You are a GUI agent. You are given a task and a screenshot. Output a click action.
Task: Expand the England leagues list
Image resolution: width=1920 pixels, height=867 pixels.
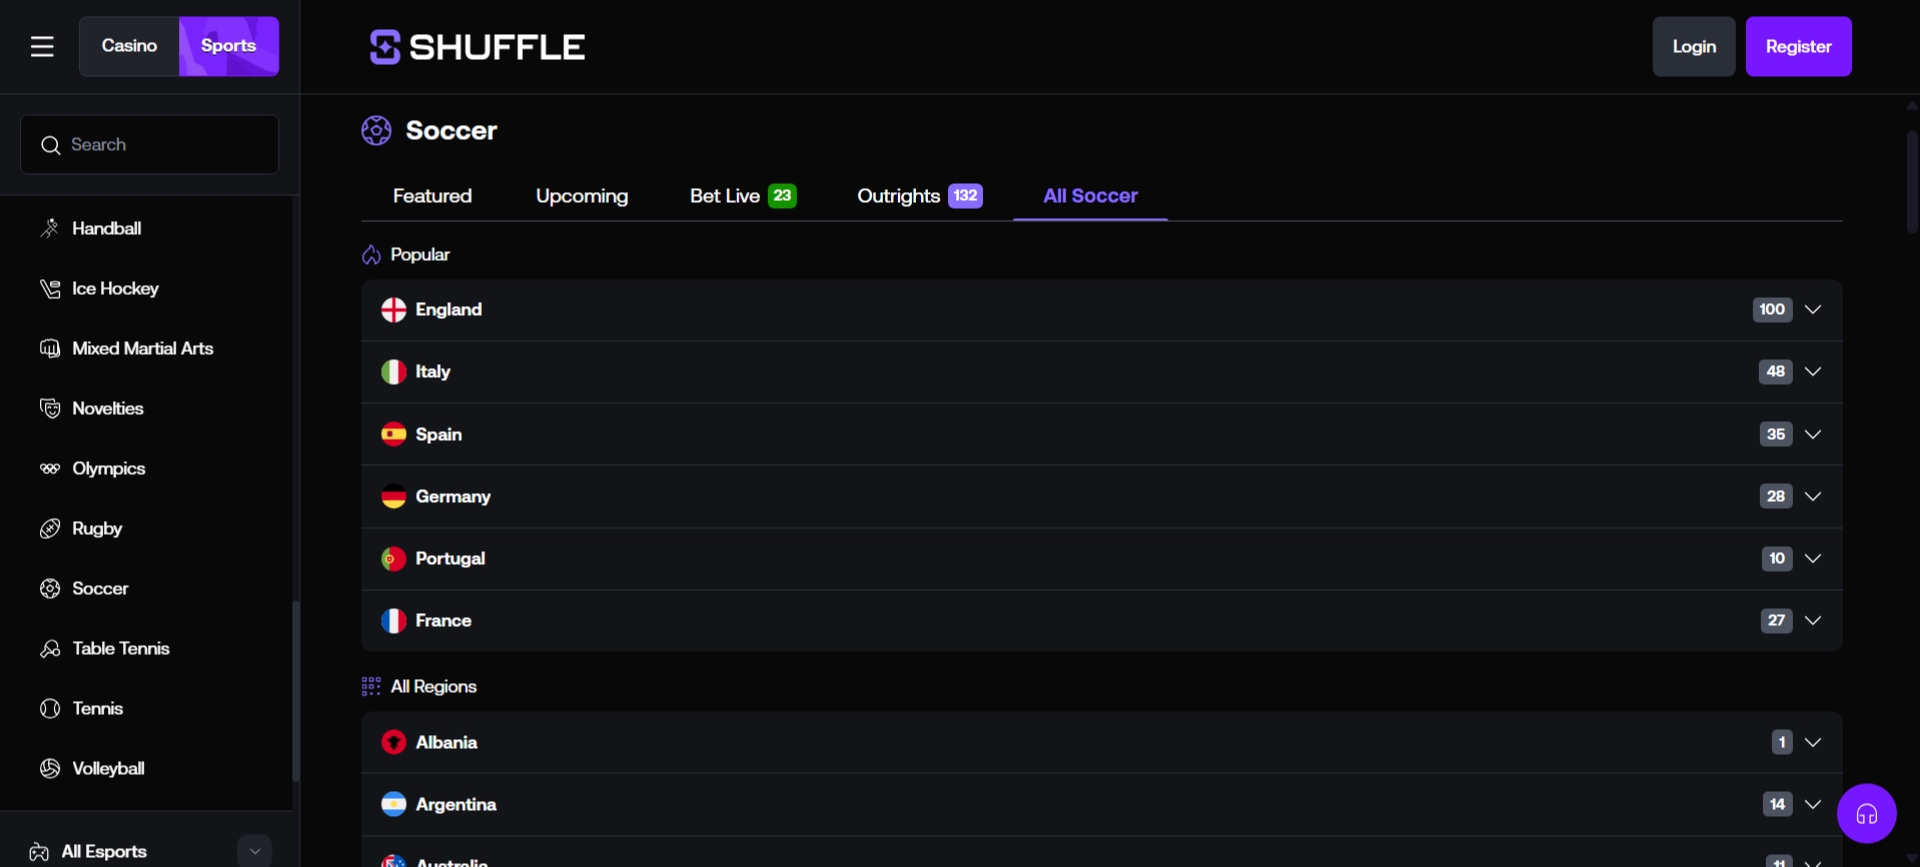click(1812, 310)
